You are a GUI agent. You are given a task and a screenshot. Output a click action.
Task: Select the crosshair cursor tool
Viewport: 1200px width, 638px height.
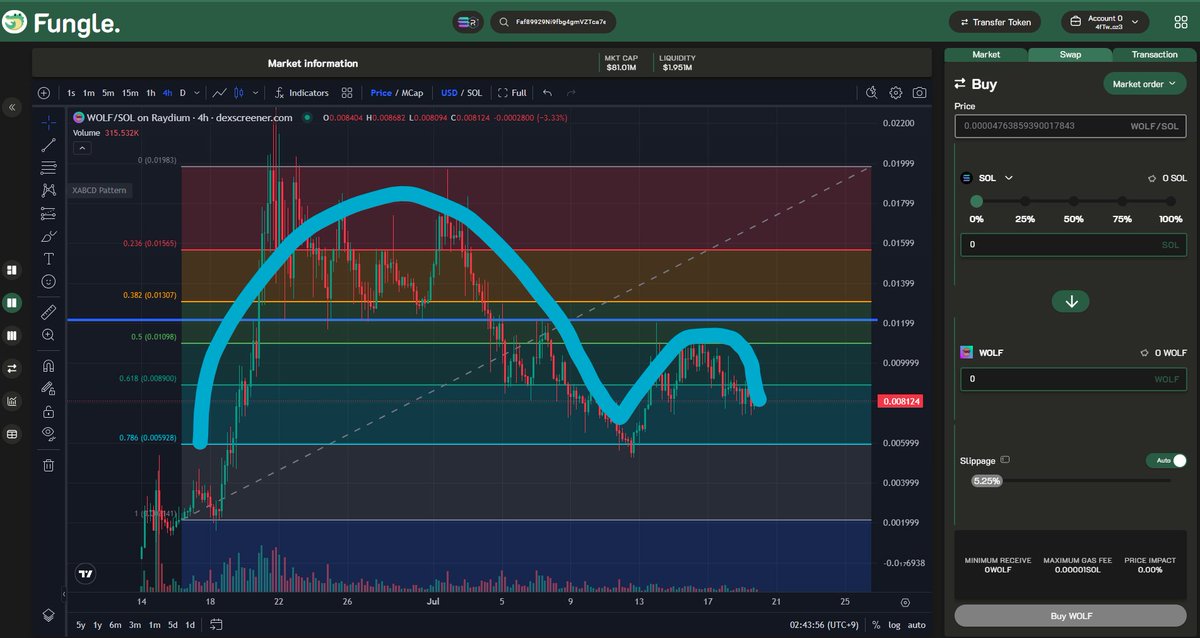[48, 122]
